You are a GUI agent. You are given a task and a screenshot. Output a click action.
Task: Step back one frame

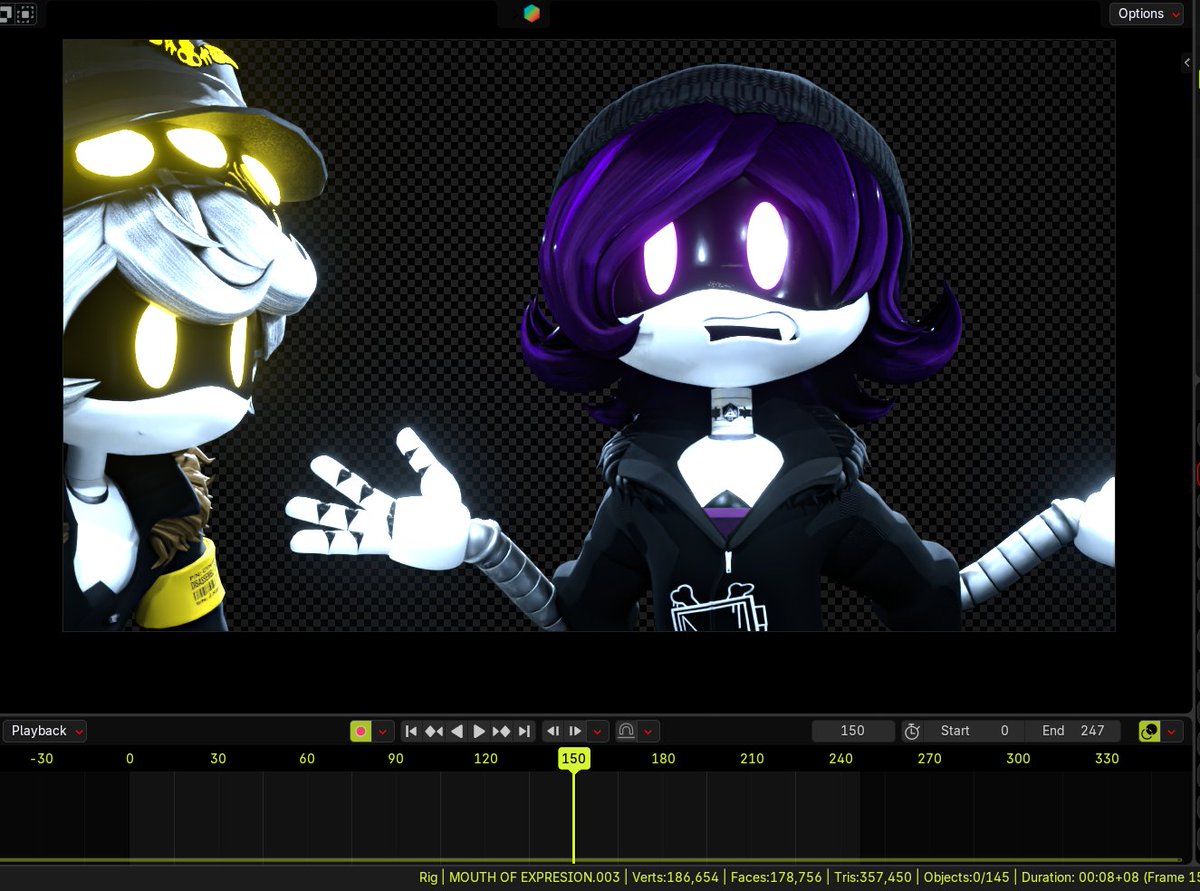click(554, 731)
